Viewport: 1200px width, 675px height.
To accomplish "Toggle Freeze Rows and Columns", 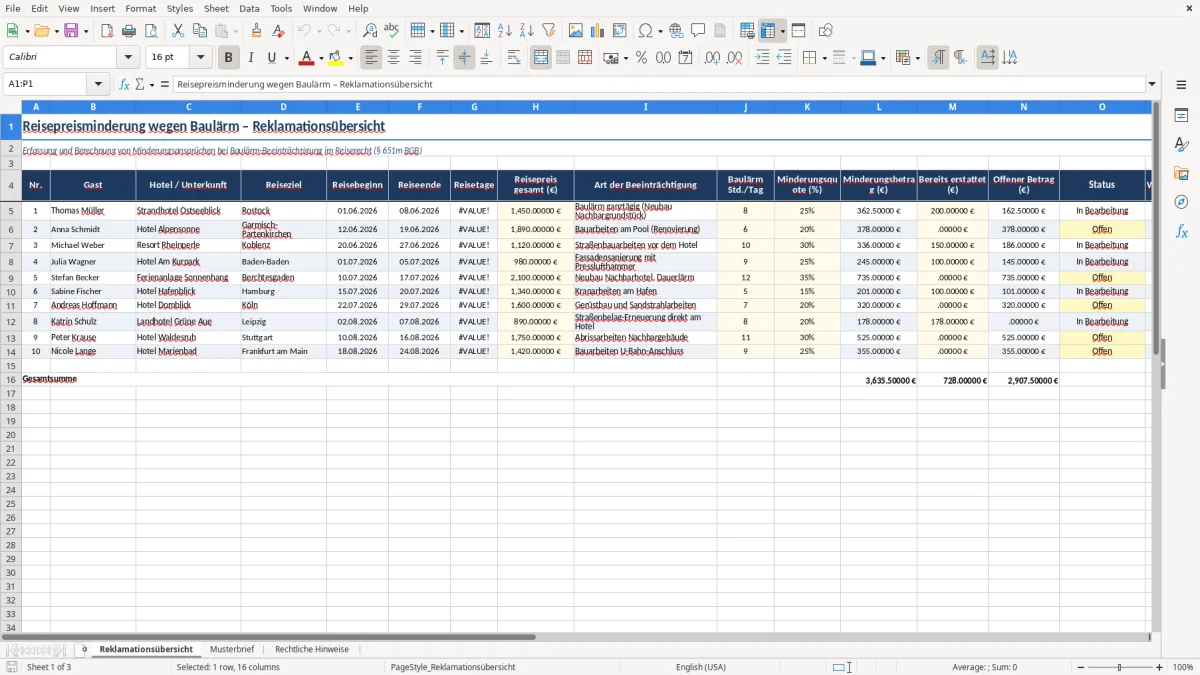I will tap(767, 31).
